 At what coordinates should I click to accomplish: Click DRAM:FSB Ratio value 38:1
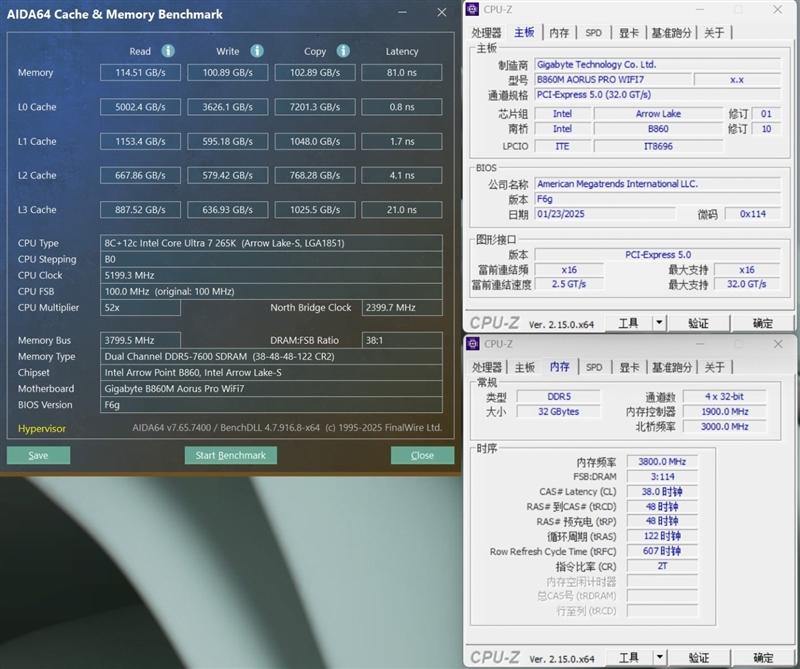402,340
